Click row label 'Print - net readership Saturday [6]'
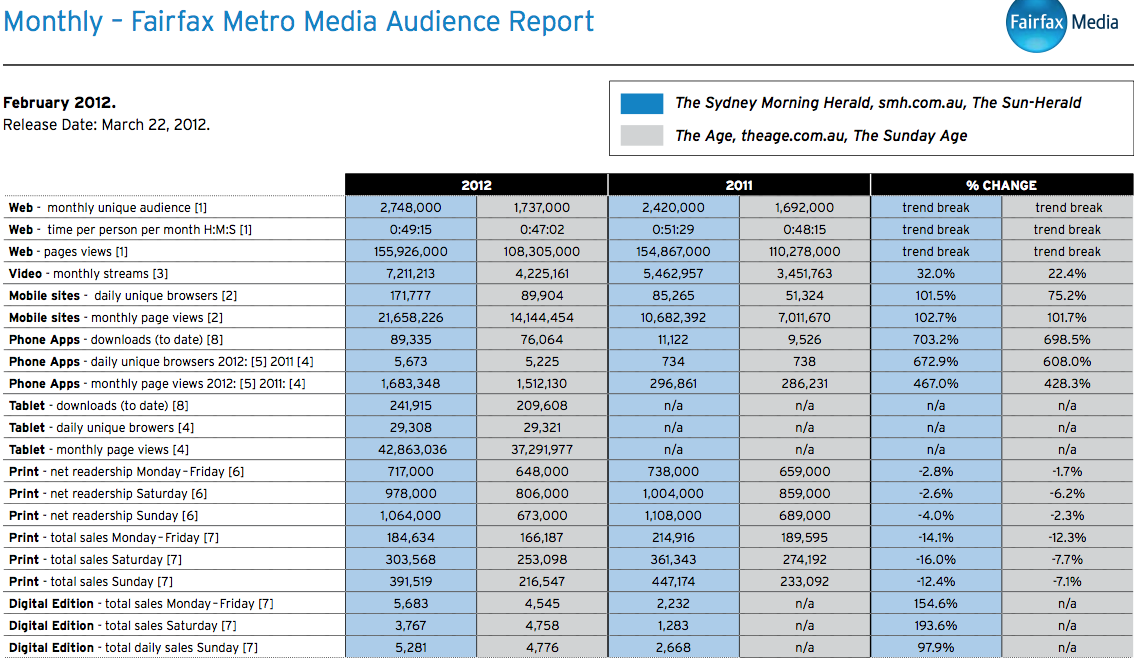The image size is (1134, 668). pos(108,494)
